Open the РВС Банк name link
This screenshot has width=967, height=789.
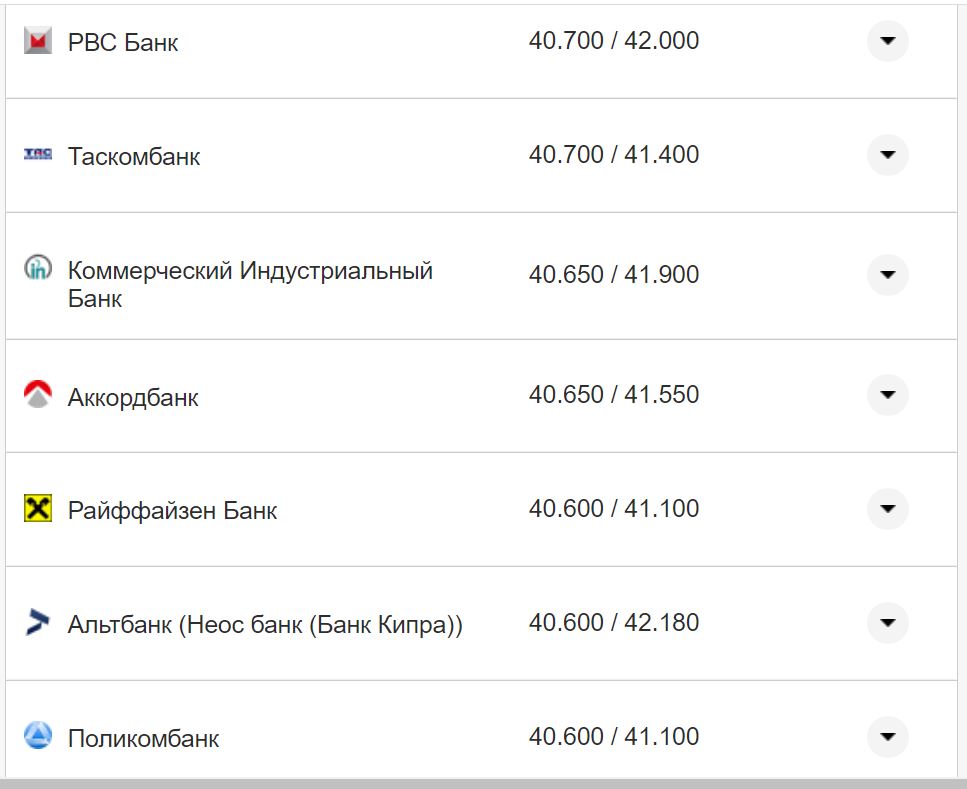click(x=123, y=43)
